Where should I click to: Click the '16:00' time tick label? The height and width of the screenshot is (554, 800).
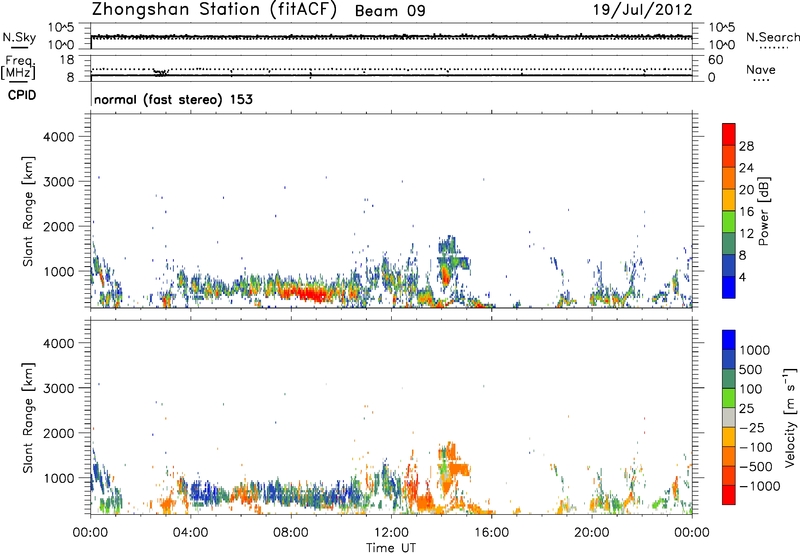pyautogui.click(x=491, y=533)
